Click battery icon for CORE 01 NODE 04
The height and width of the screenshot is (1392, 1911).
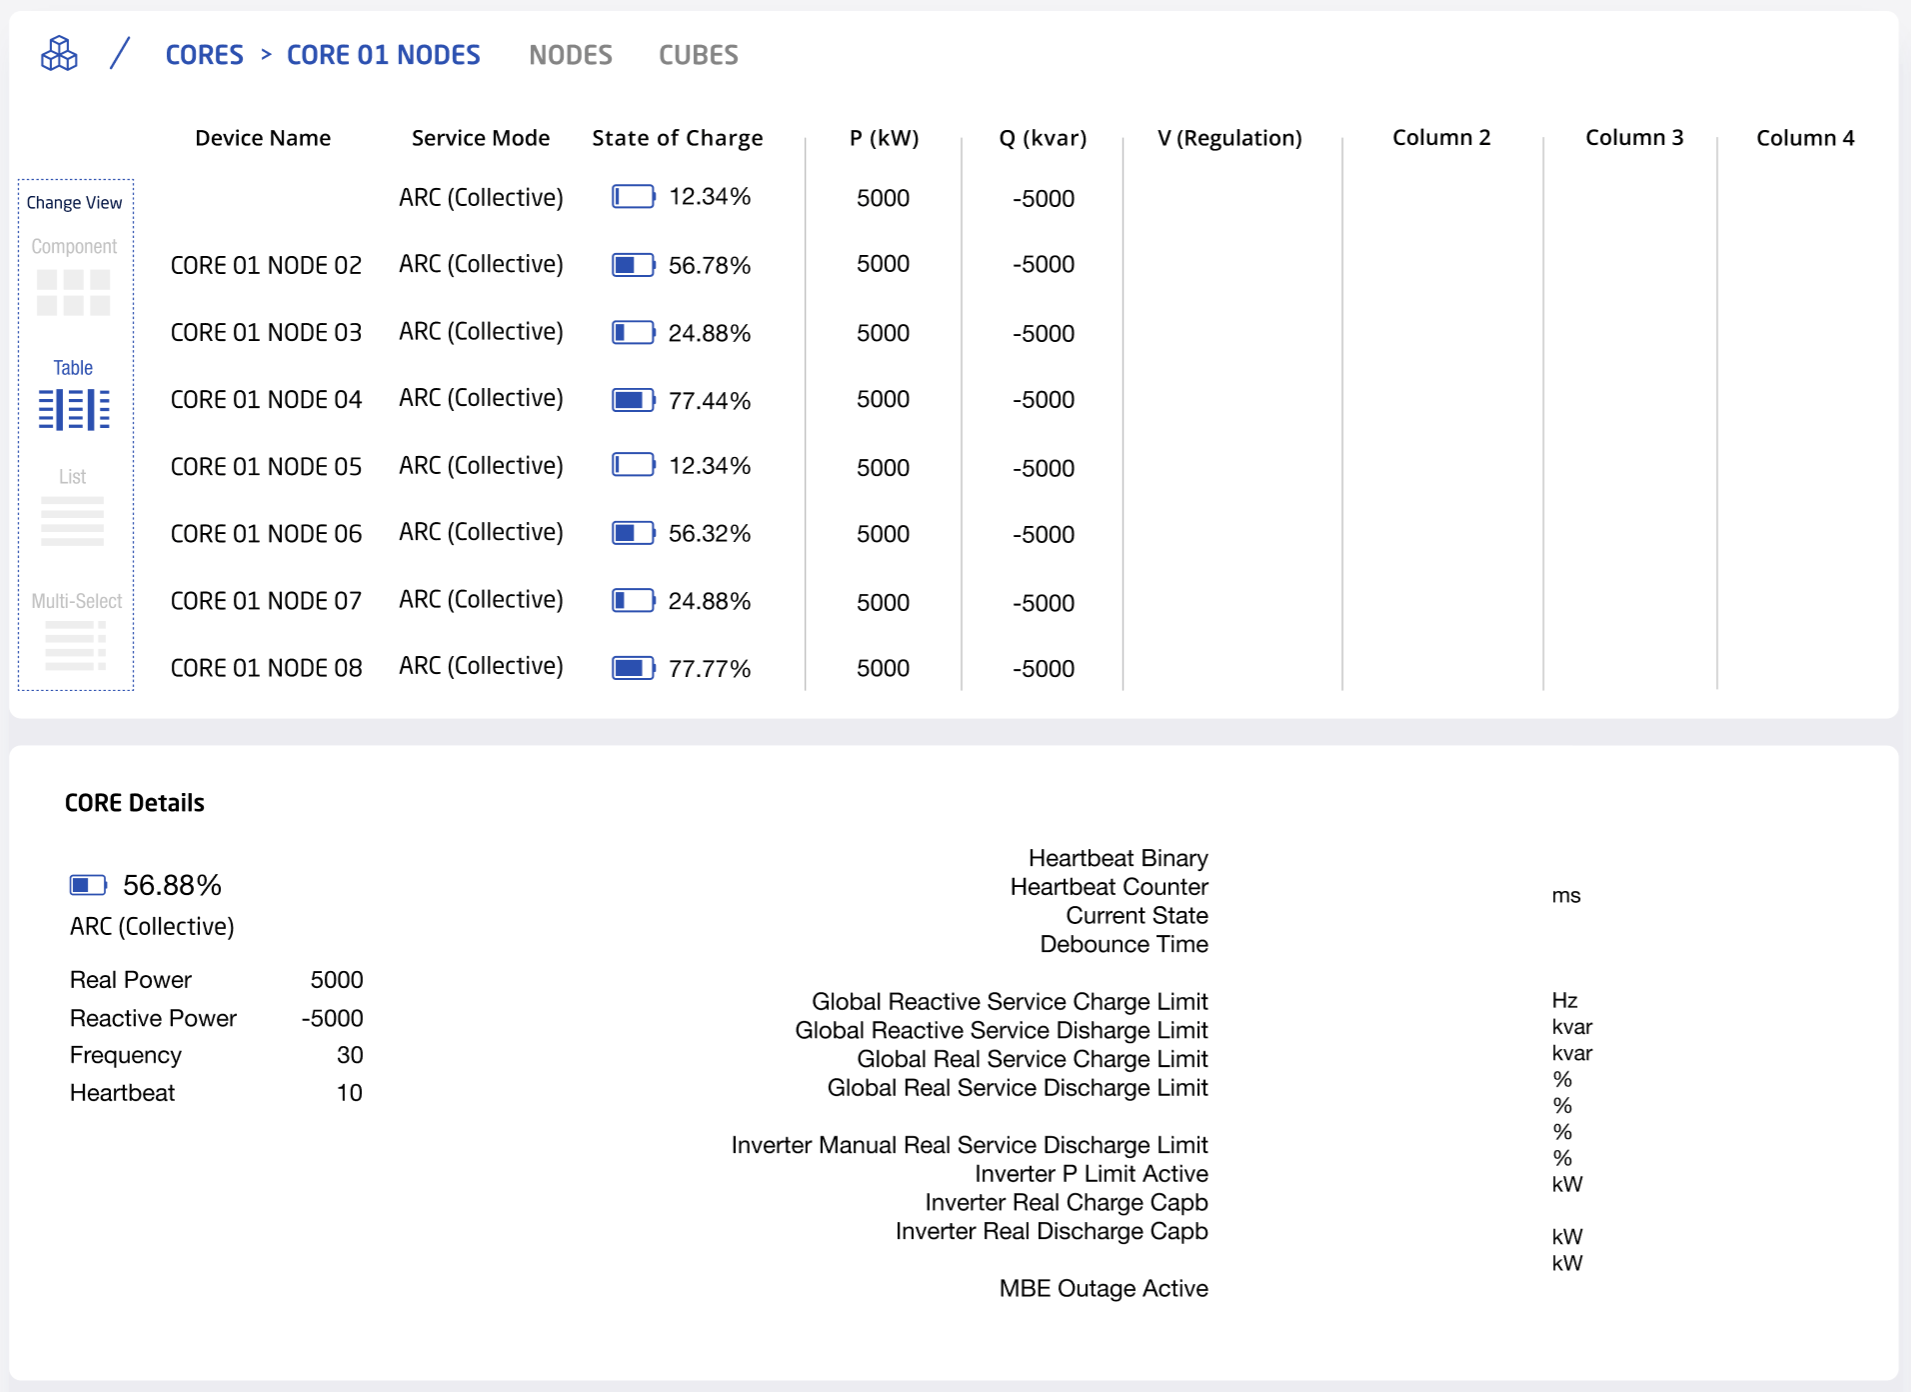[x=633, y=400]
